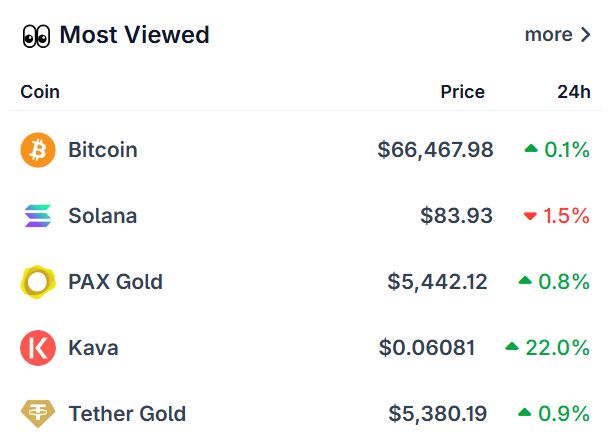Viewport: 610px width, 444px height.
Task: Click the Coin column header
Action: pyautogui.click(x=40, y=92)
